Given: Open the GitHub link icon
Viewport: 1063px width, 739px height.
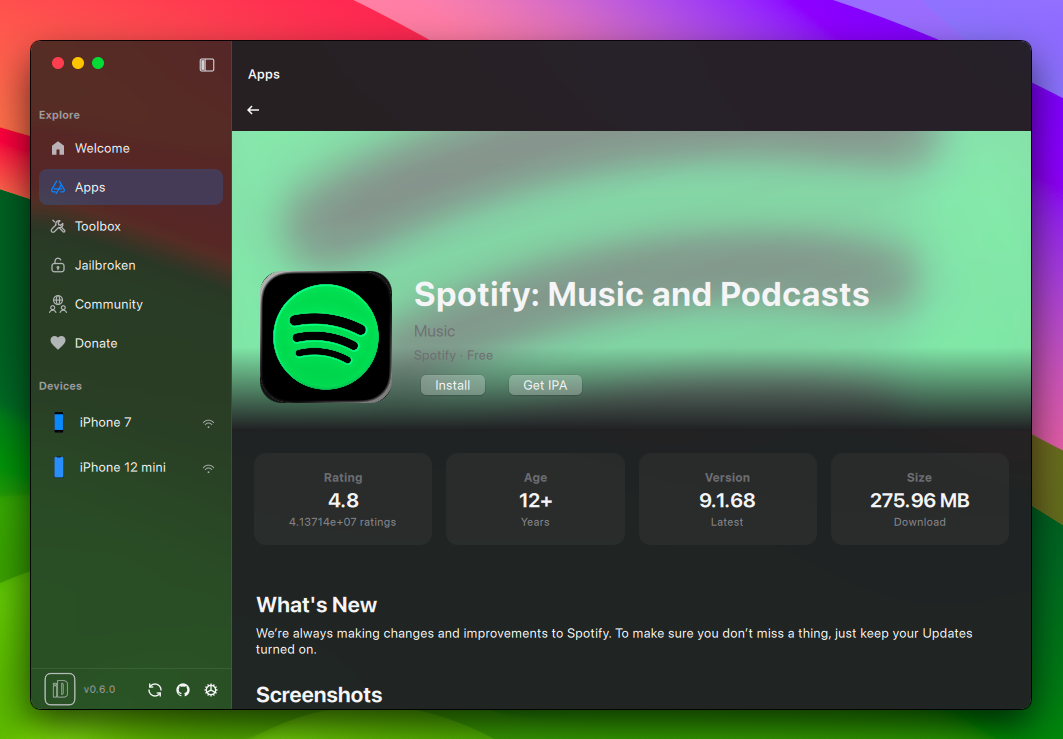Looking at the screenshot, I should 183,690.
